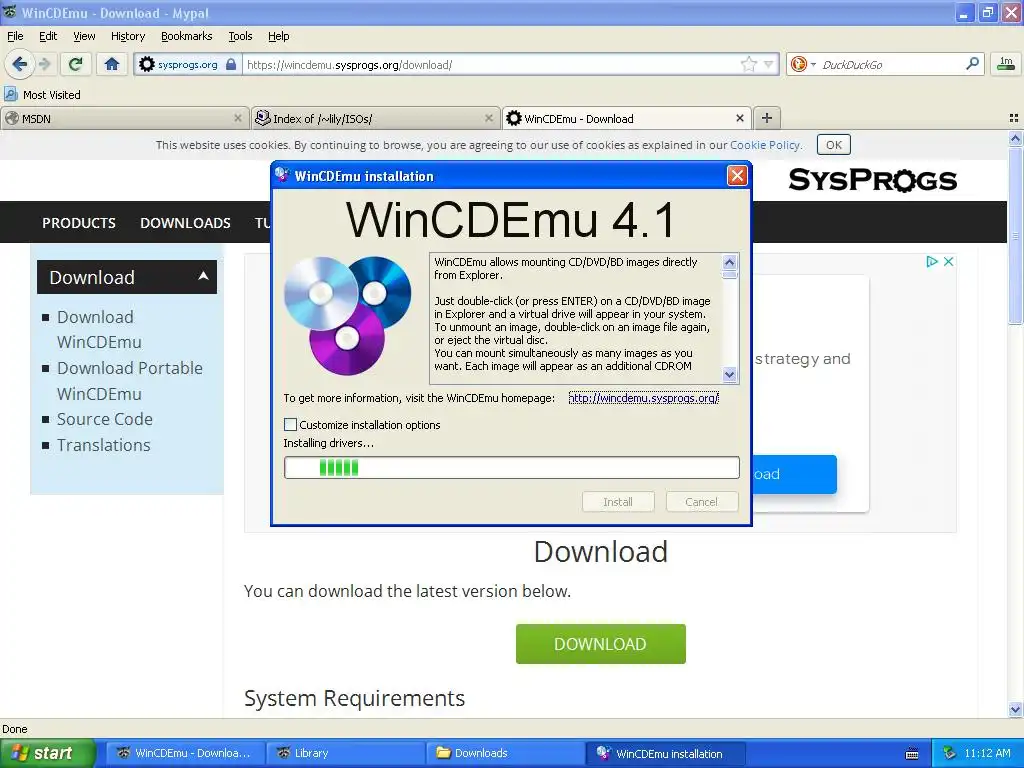Viewport: 1024px width, 768px height.
Task: Click the network tray icon near the clock
Action: click(x=950, y=753)
